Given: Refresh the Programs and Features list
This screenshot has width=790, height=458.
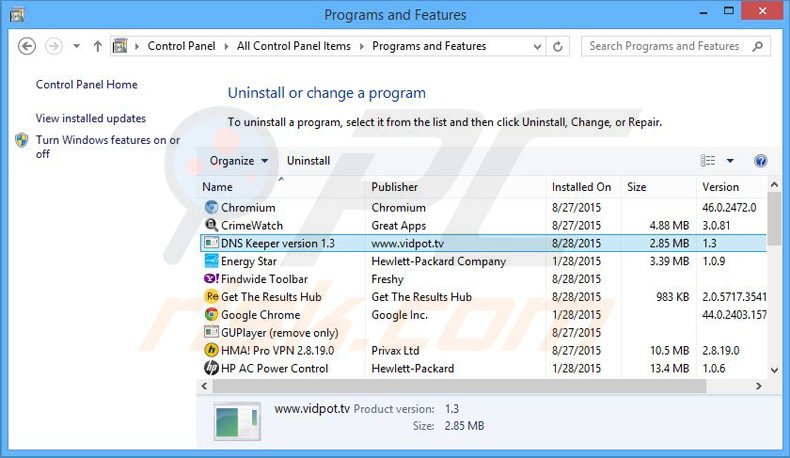Looking at the screenshot, I should (x=558, y=46).
